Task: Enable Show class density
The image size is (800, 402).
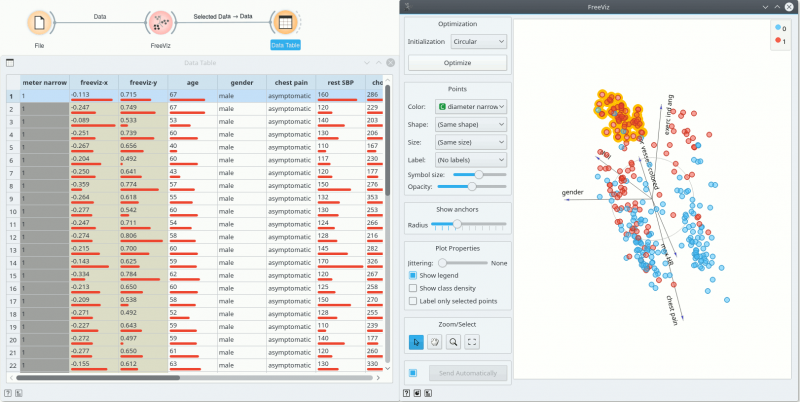Action: [414, 288]
